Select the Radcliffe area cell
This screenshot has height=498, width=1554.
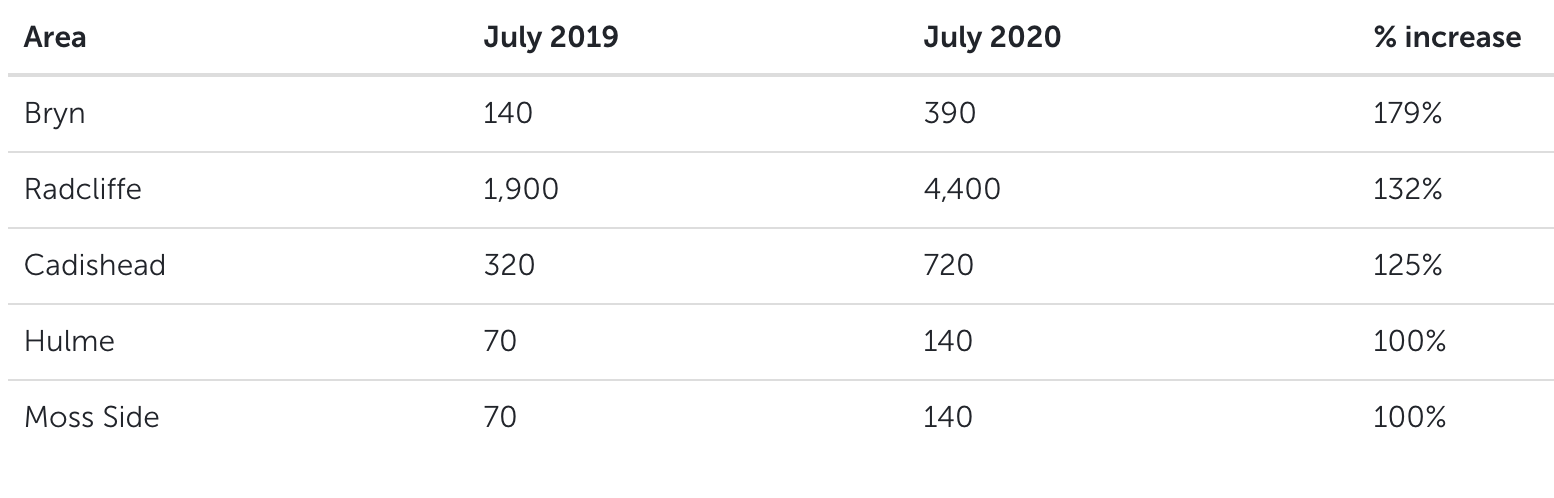(x=83, y=189)
